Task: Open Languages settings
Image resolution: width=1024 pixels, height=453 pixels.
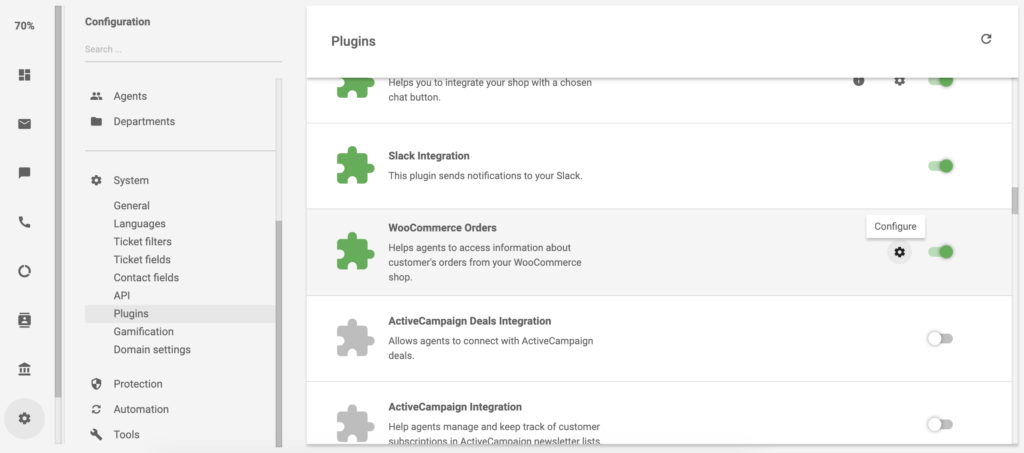Action: (140, 224)
